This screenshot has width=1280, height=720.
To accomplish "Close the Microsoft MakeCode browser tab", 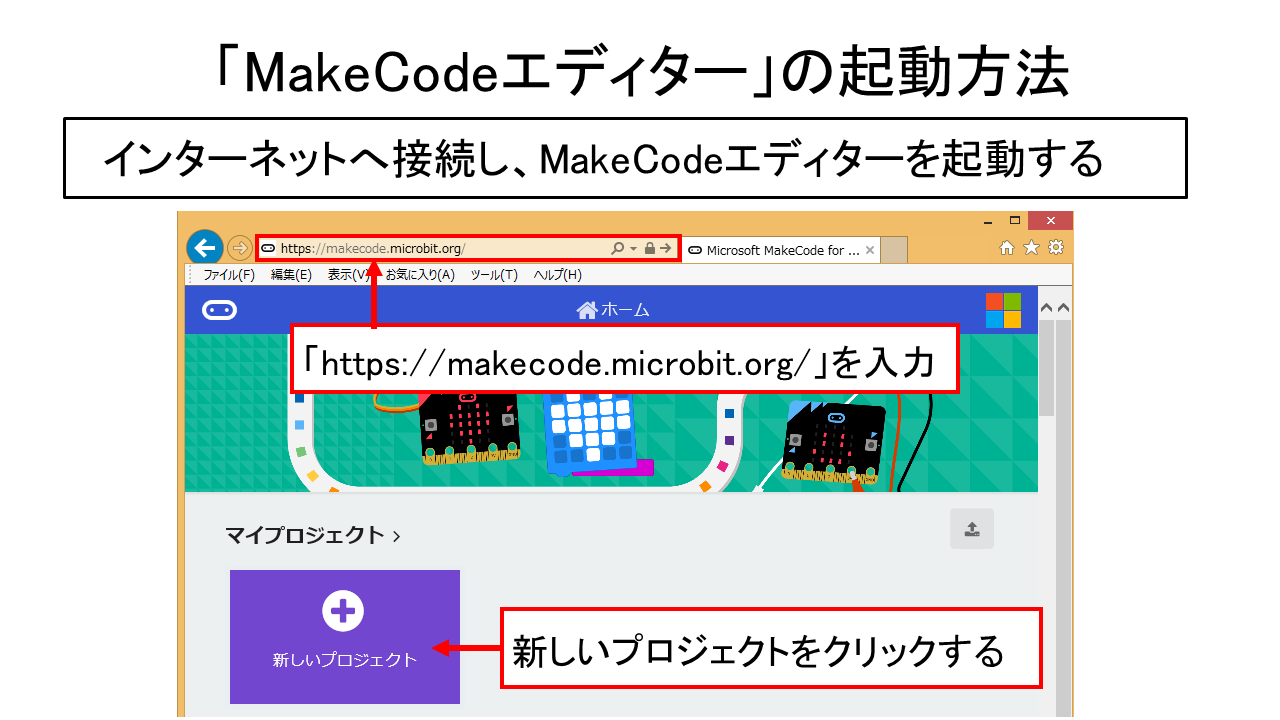I will pyautogui.click(x=870, y=250).
